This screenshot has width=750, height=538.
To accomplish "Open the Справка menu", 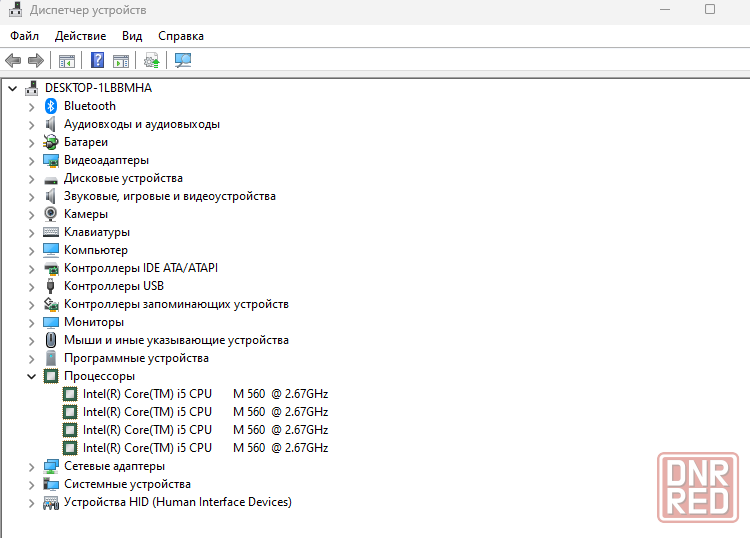I will pyautogui.click(x=181, y=36).
